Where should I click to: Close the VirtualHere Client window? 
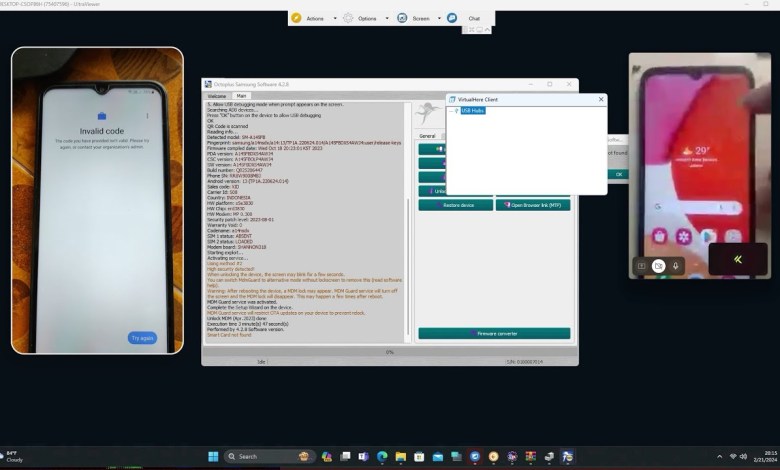click(x=601, y=99)
